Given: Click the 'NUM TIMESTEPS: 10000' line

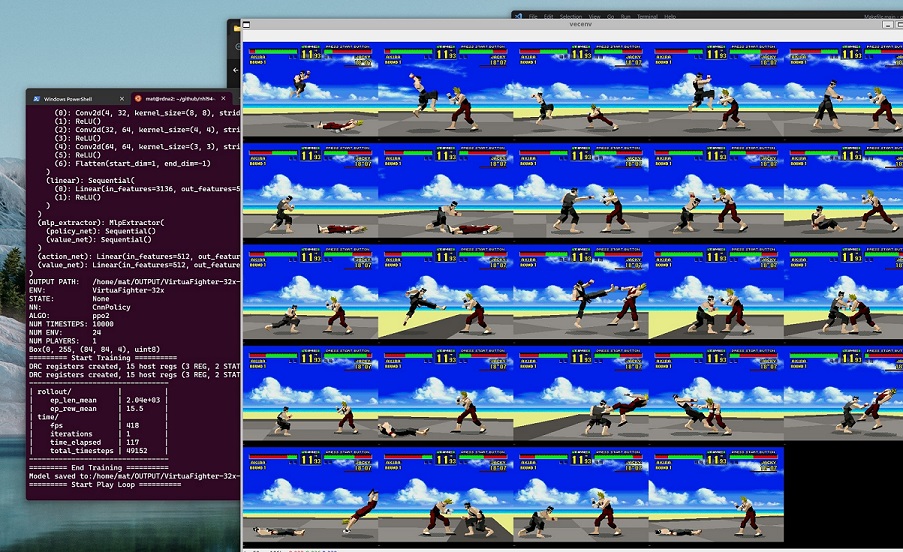Looking at the screenshot, I should click(71, 324).
